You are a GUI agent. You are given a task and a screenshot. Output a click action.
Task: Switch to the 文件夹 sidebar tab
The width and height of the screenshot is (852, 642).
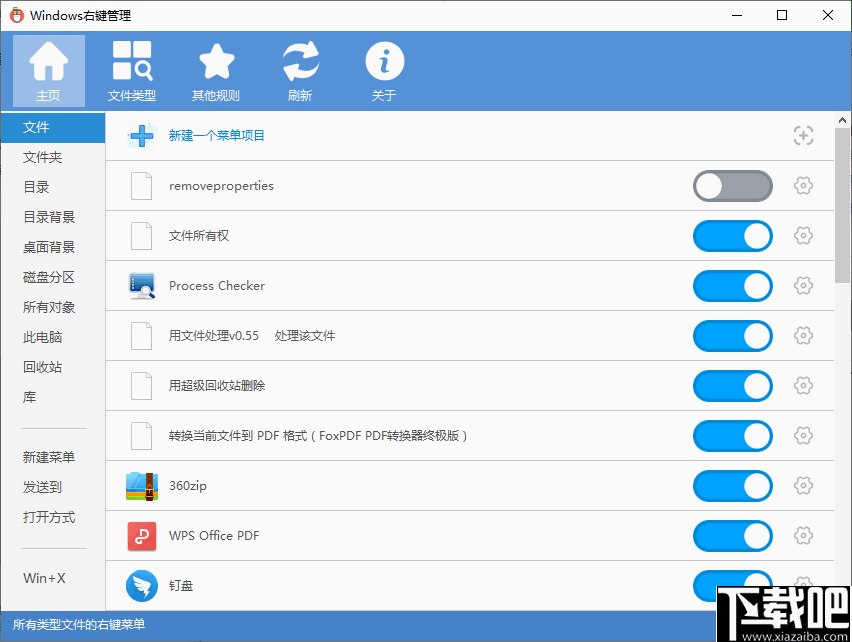(37, 157)
